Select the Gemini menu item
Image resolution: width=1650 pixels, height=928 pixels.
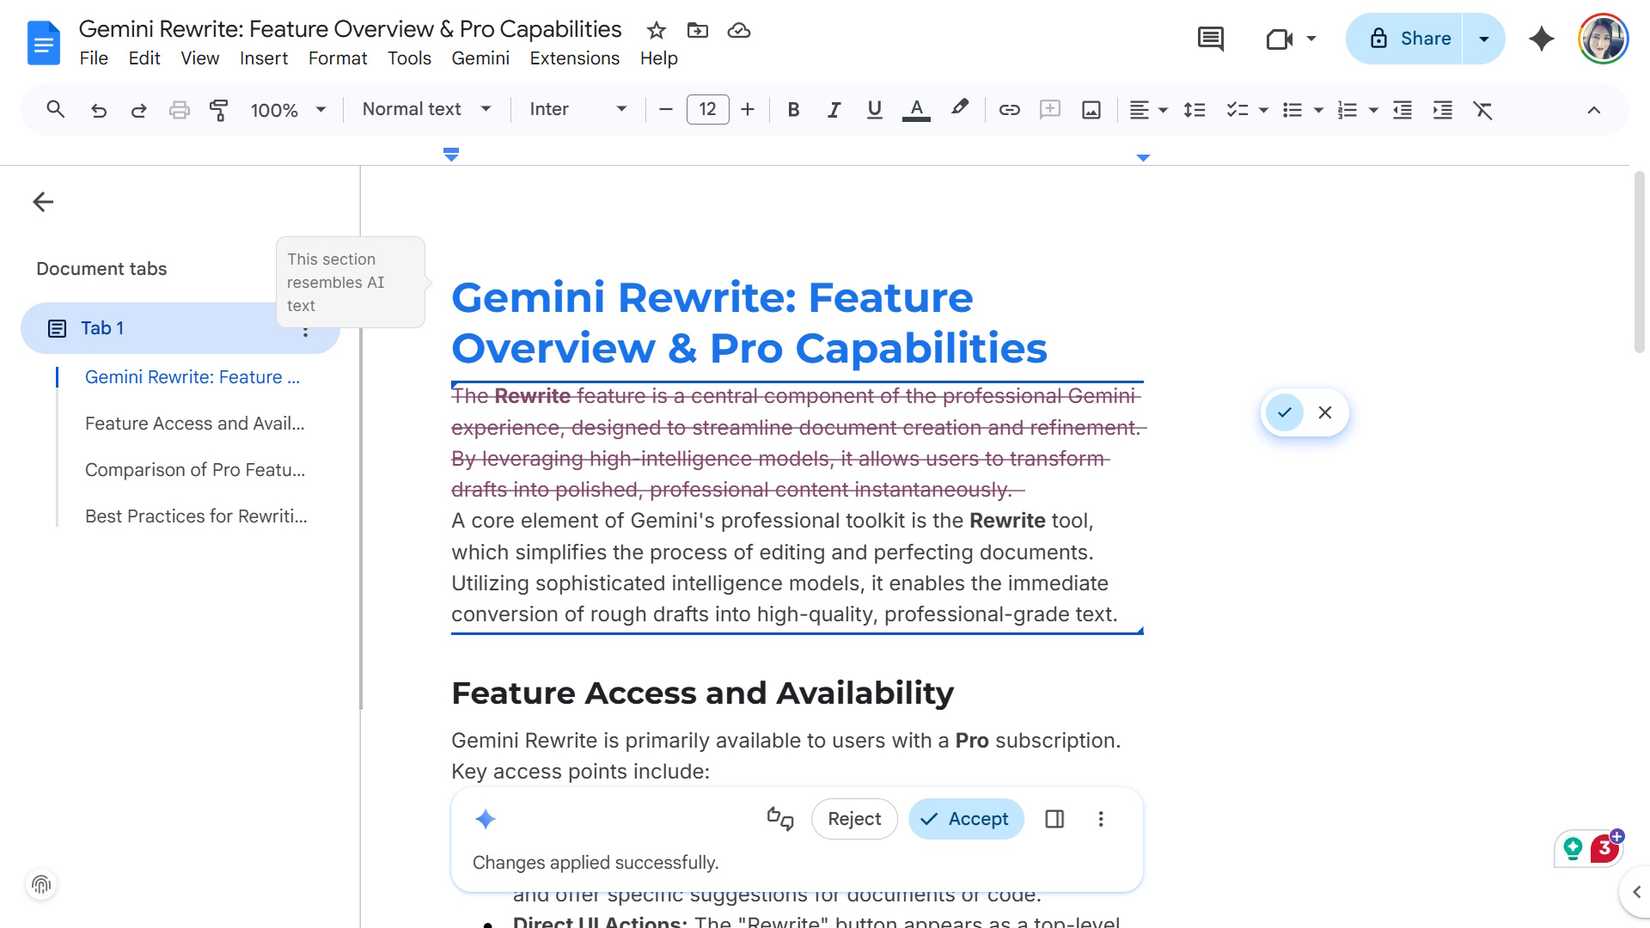pos(480,58)
